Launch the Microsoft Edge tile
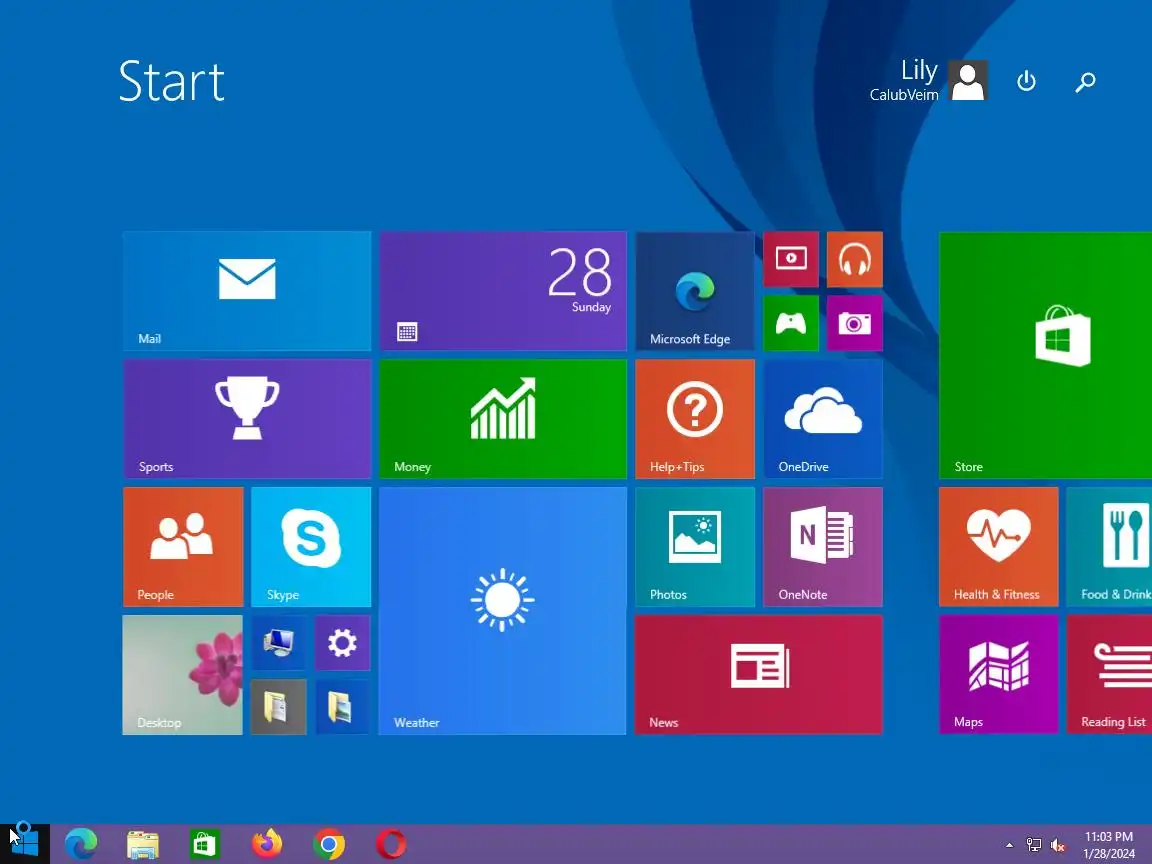Image resolution: width=1152 pixels, height=864 pixels. [x=695, y=291]
